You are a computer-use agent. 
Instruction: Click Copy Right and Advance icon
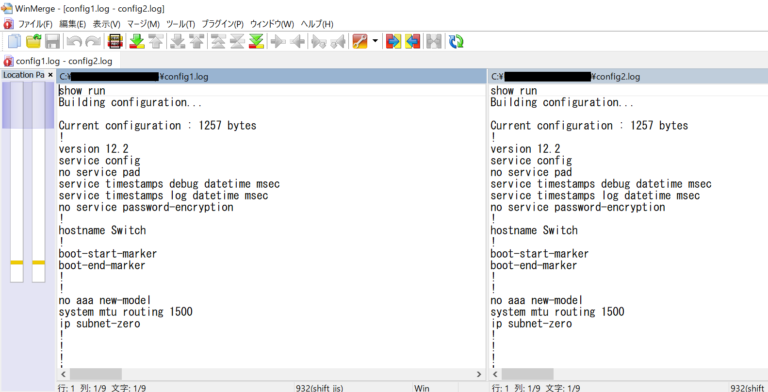(x=318, y=42)
